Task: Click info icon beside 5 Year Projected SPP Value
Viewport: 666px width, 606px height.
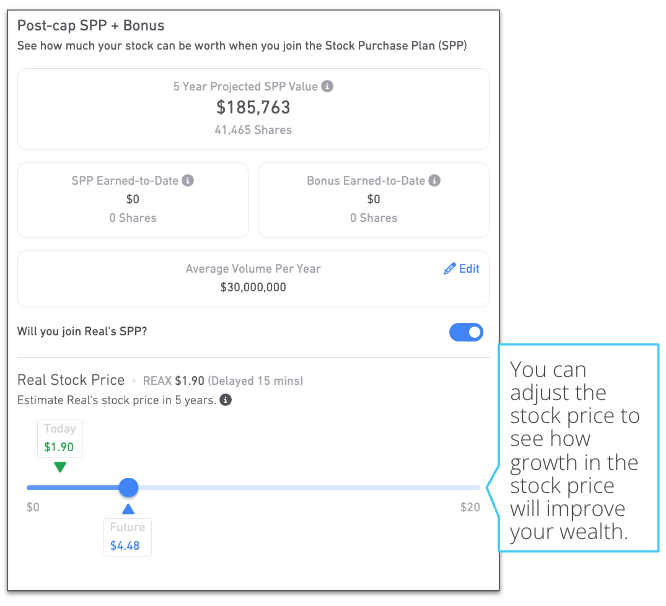Action: pos(327,86)
